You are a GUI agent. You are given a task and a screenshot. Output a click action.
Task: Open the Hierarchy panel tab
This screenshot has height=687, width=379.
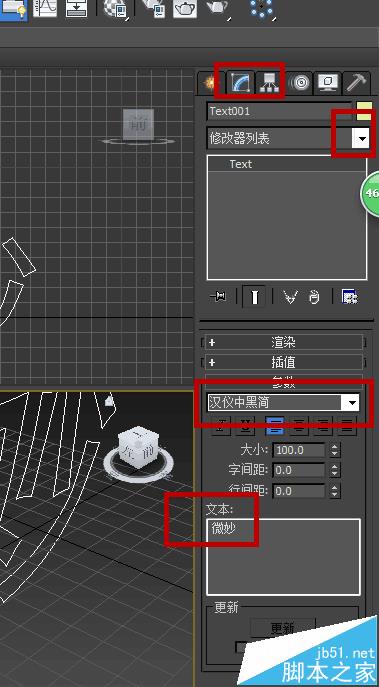point(269,83)
